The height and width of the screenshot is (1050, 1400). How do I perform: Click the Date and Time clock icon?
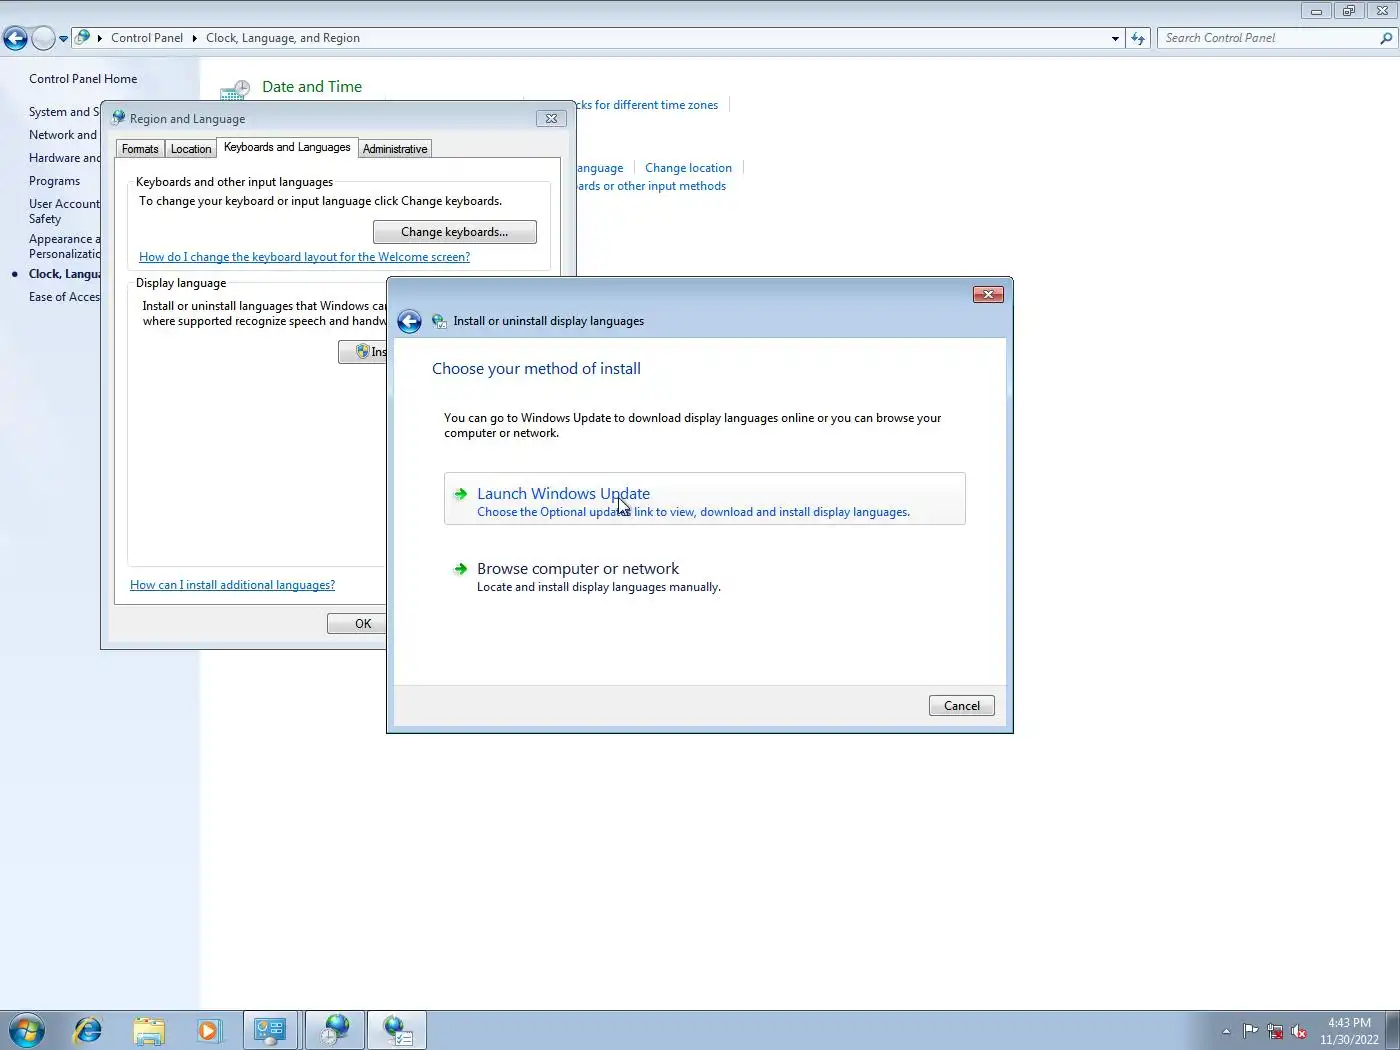[x=235, y=90]
